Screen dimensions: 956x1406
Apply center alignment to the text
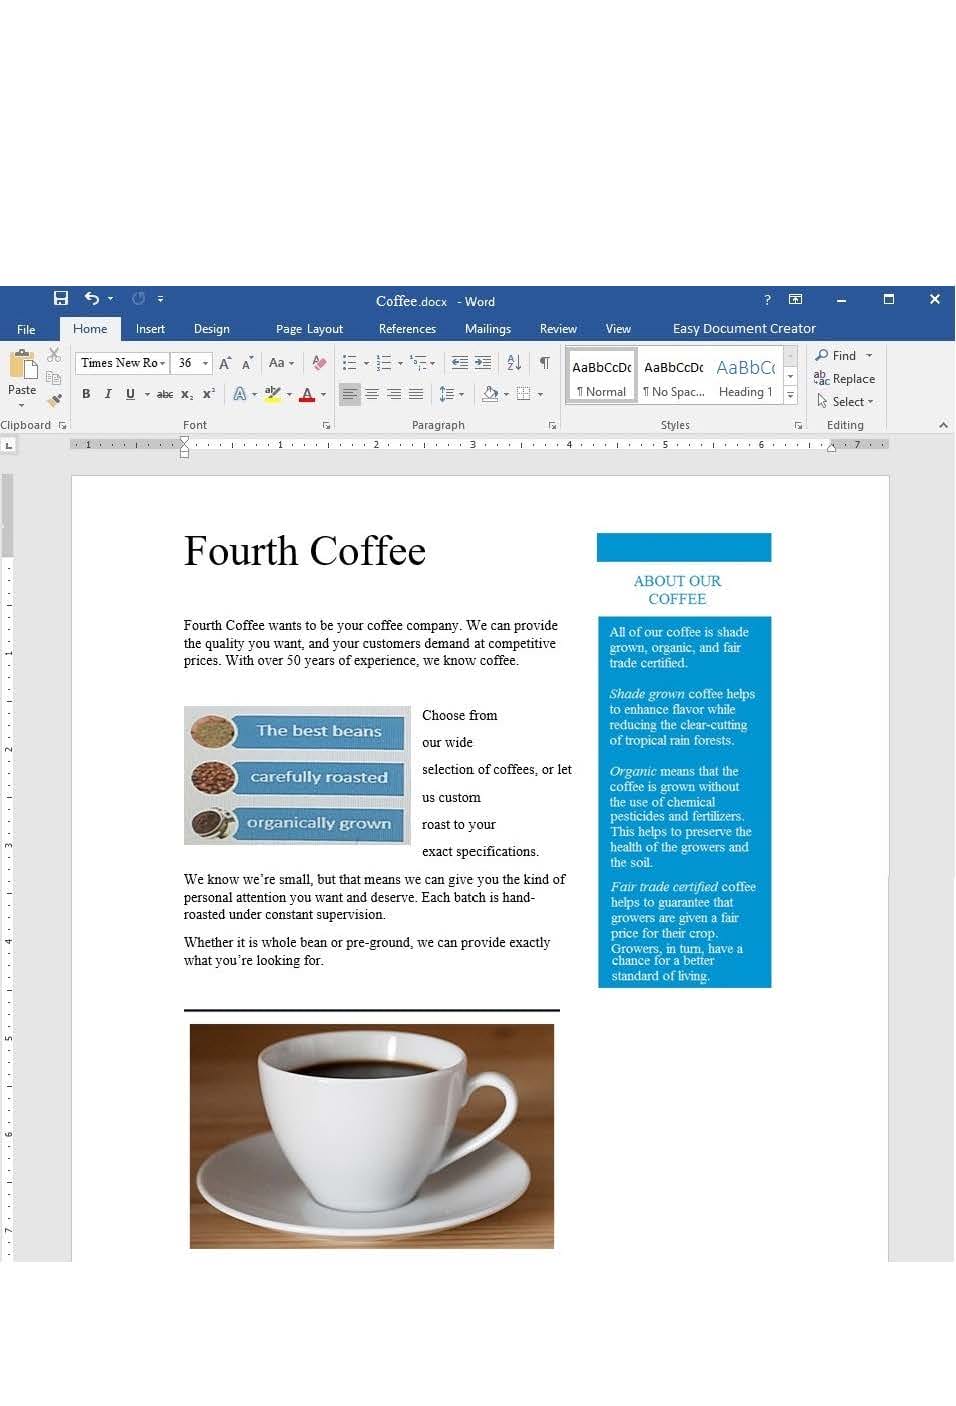[372, 394]
